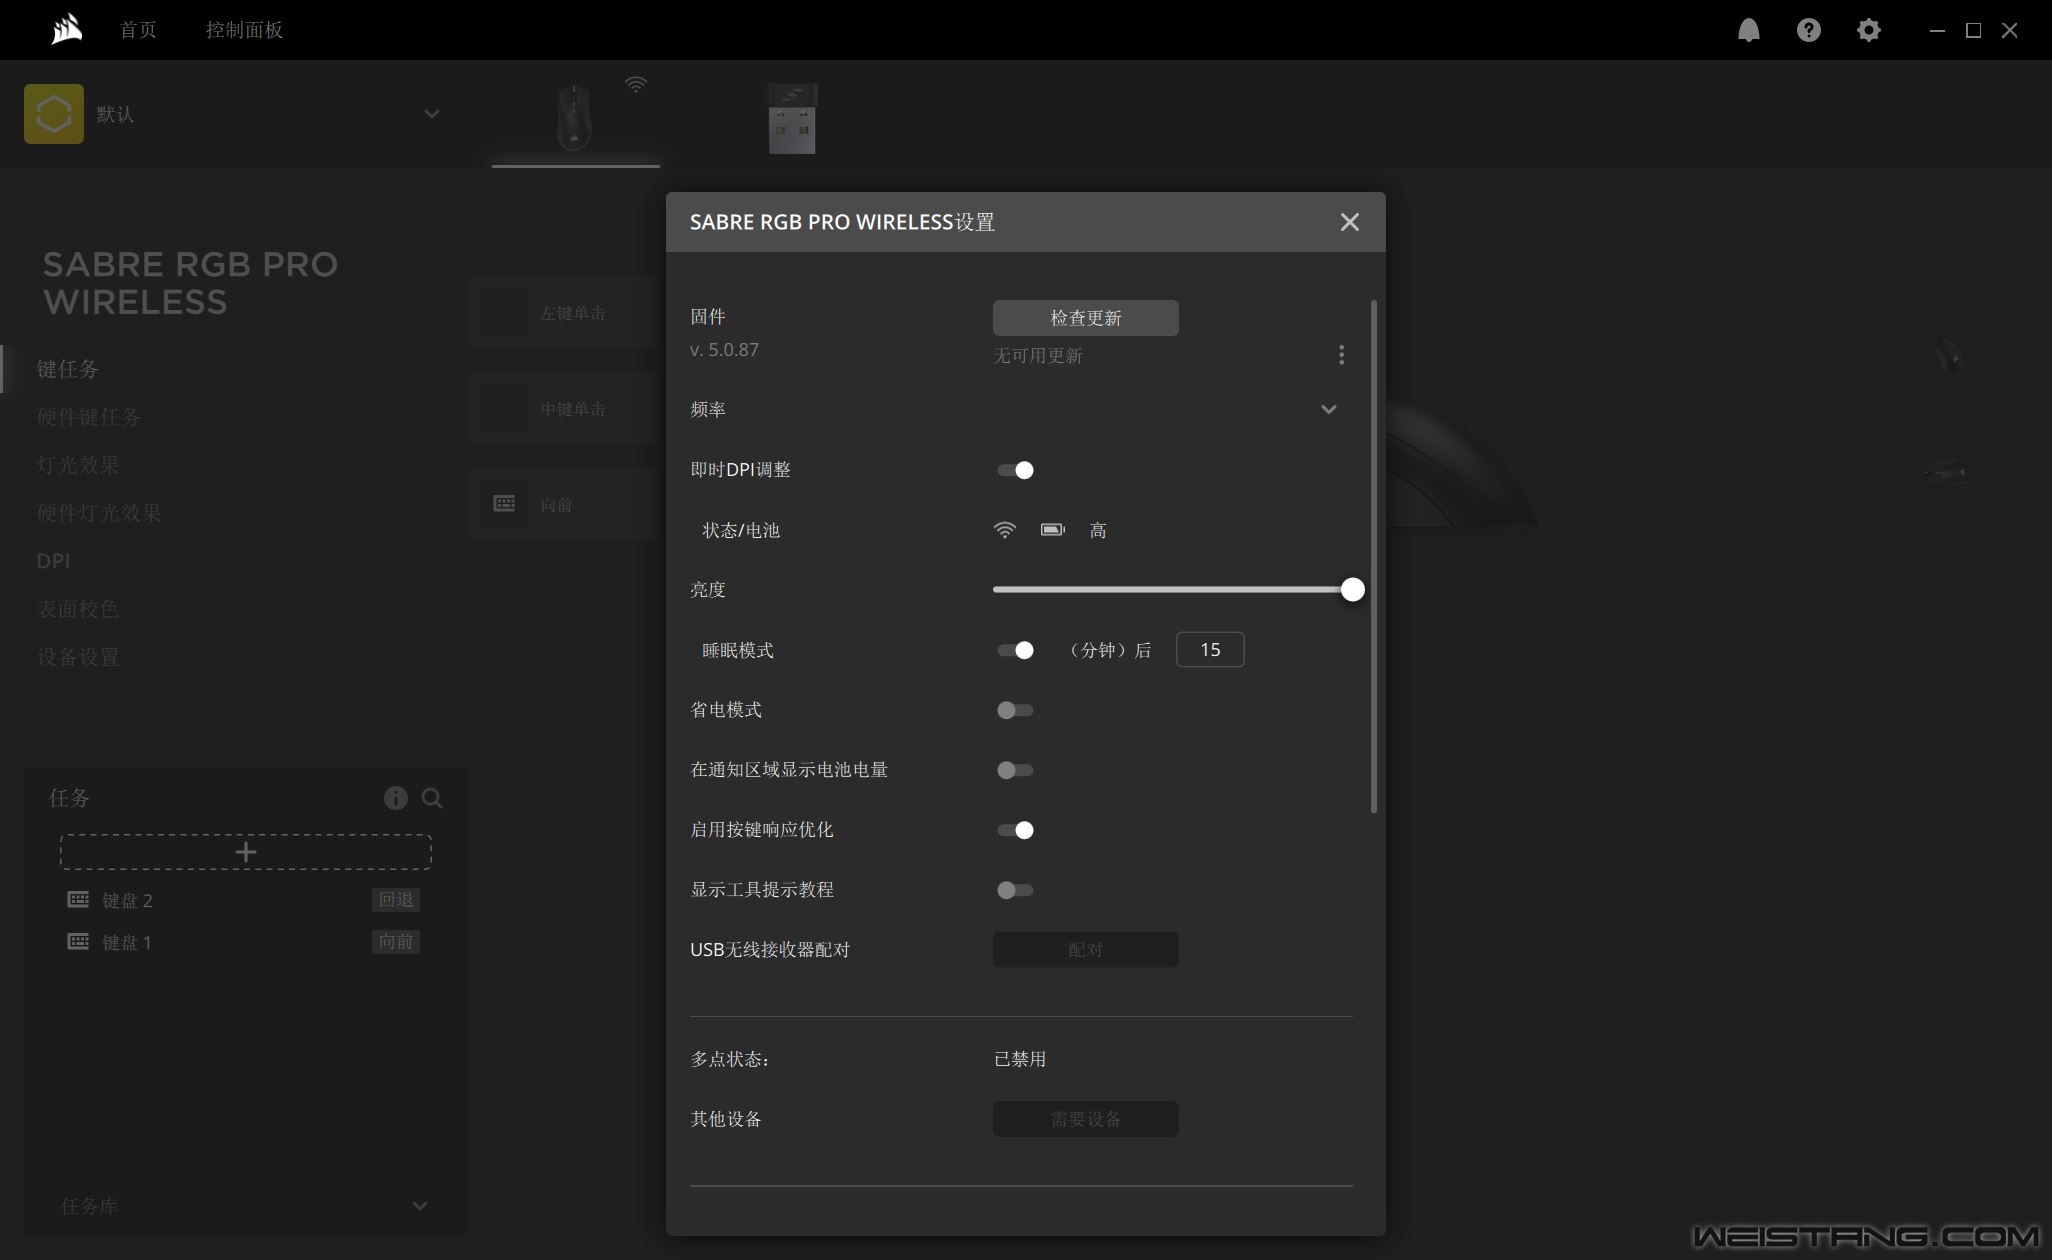This screenshot has width=2052, height=1260.
Task: Toggle 睡眠模式 switch
Action: [x=1015, y=650]
